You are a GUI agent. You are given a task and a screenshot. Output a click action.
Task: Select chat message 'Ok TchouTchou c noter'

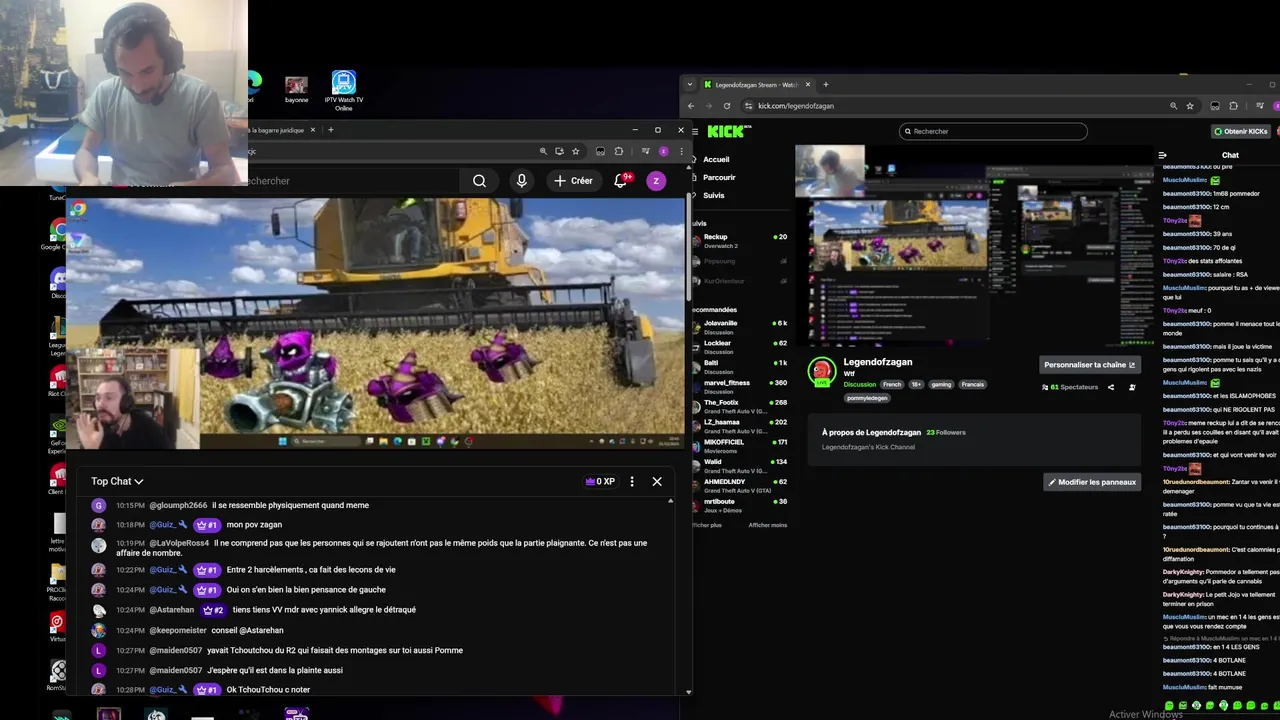pos(268,690)
